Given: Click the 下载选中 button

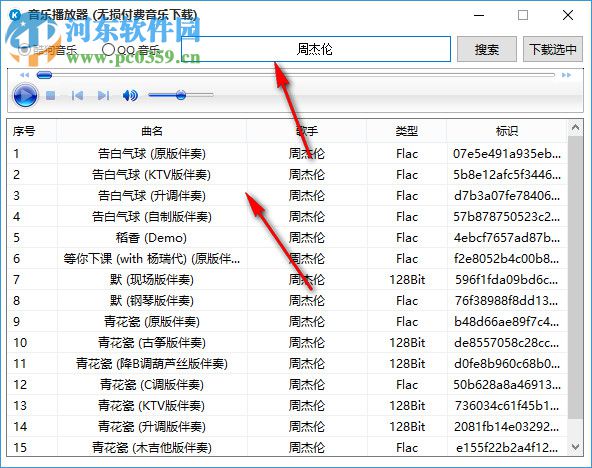Looking at the screenshot, I should [553, 49].
